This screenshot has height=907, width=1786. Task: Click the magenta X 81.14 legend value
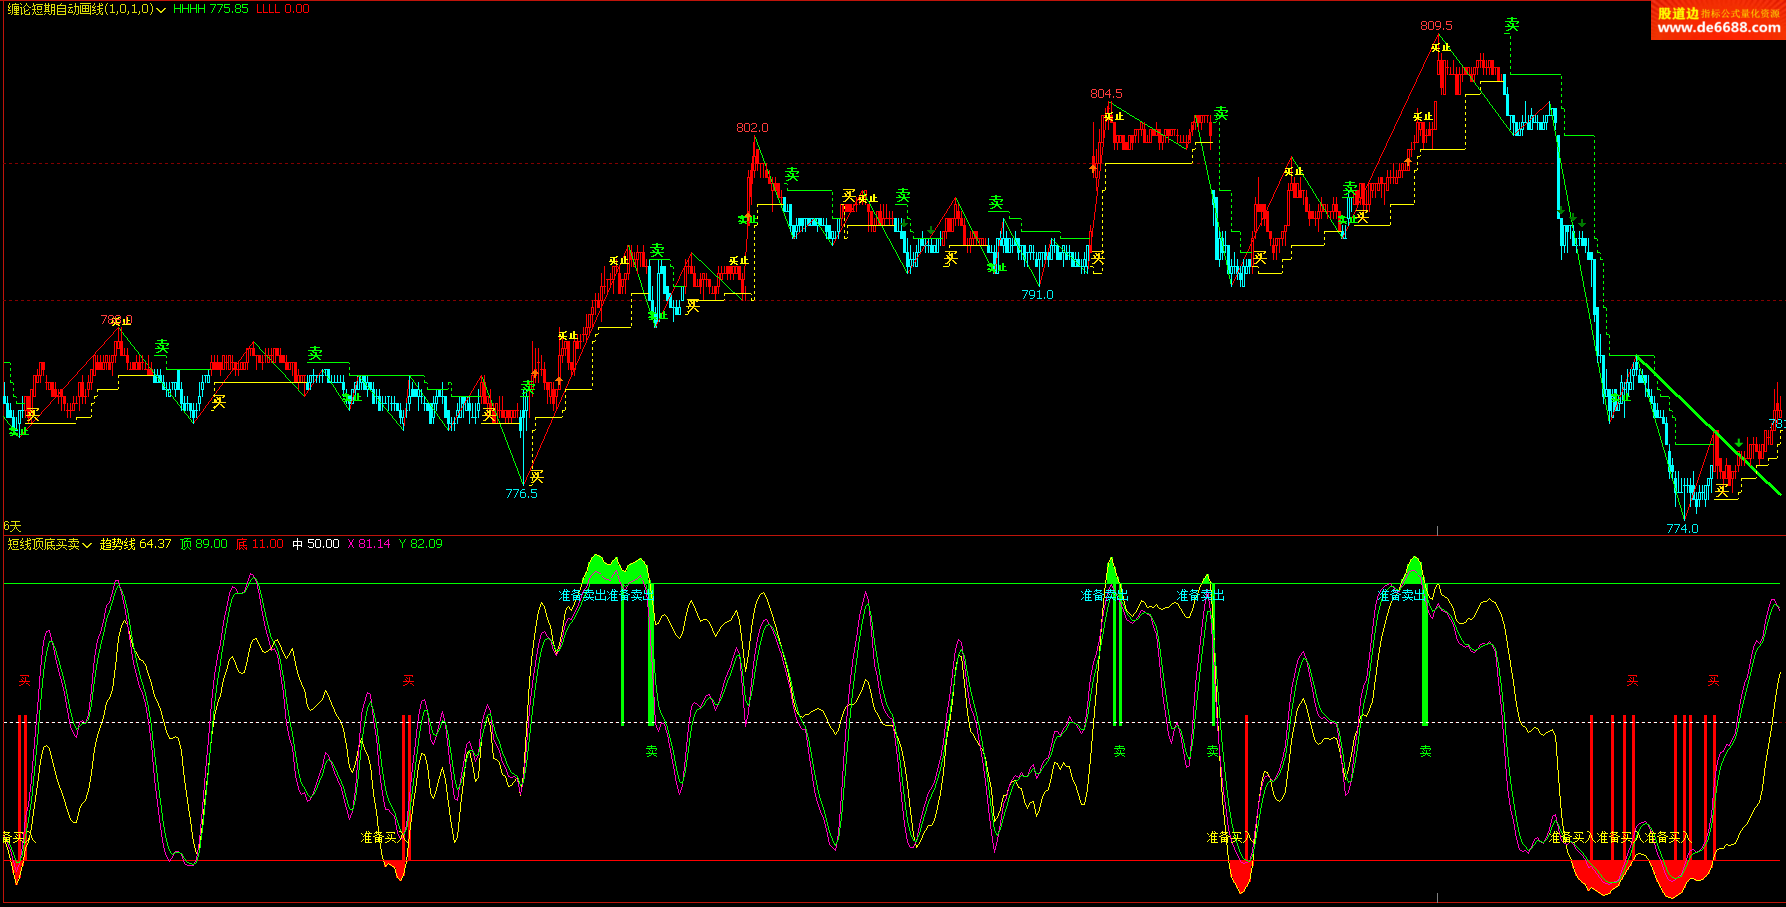[369, 544]
